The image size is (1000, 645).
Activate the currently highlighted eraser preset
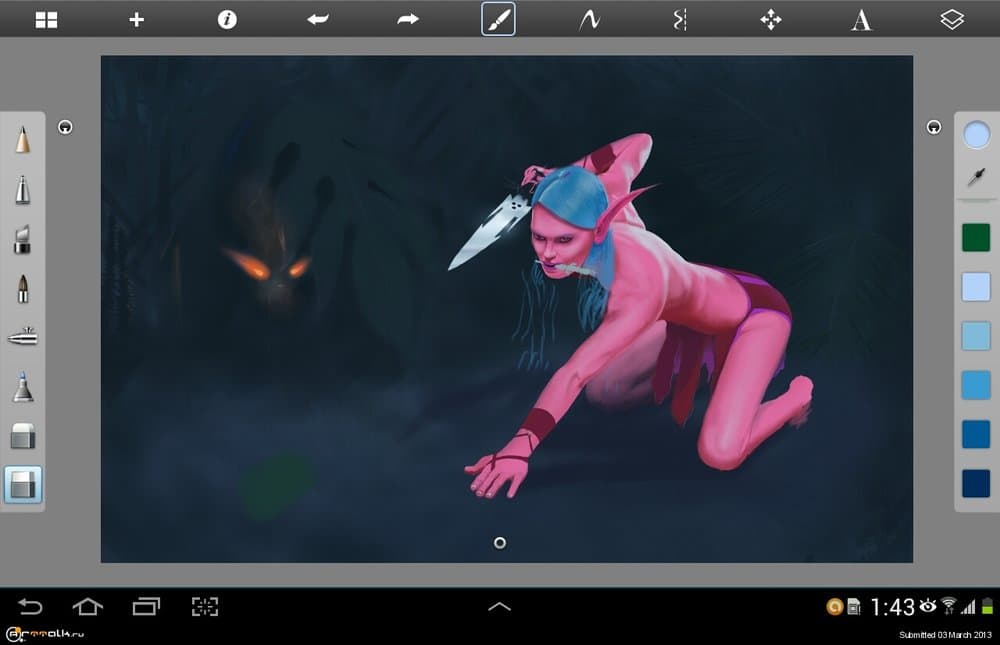tap(22, 486)
